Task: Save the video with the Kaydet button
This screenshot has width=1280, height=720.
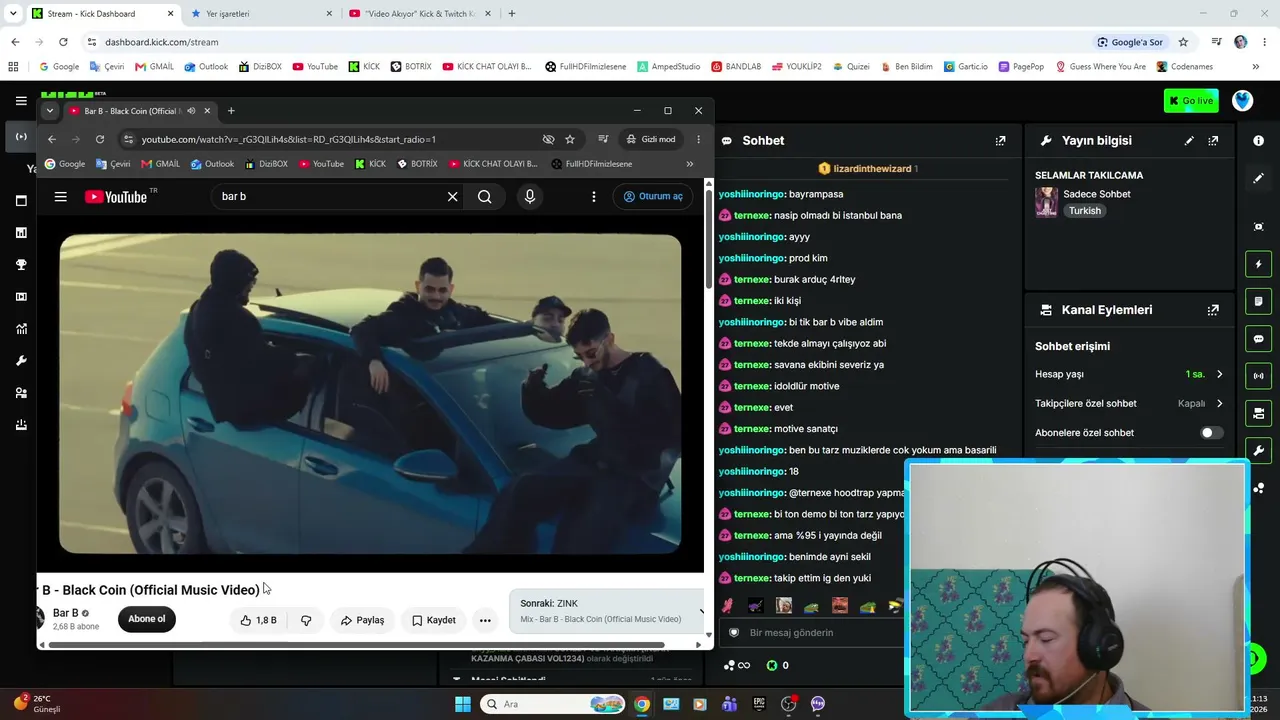Action: pyautogui.click(x=434, y=620)
